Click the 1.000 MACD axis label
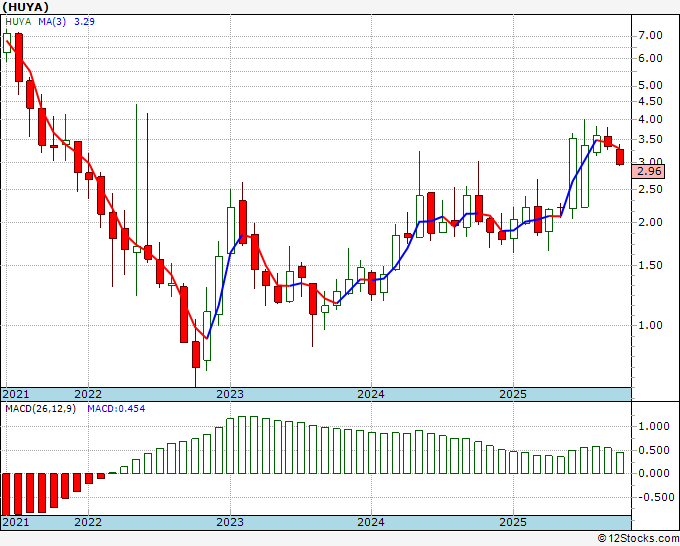The height and width of the screenshot is (546, 680). point(654,427)
